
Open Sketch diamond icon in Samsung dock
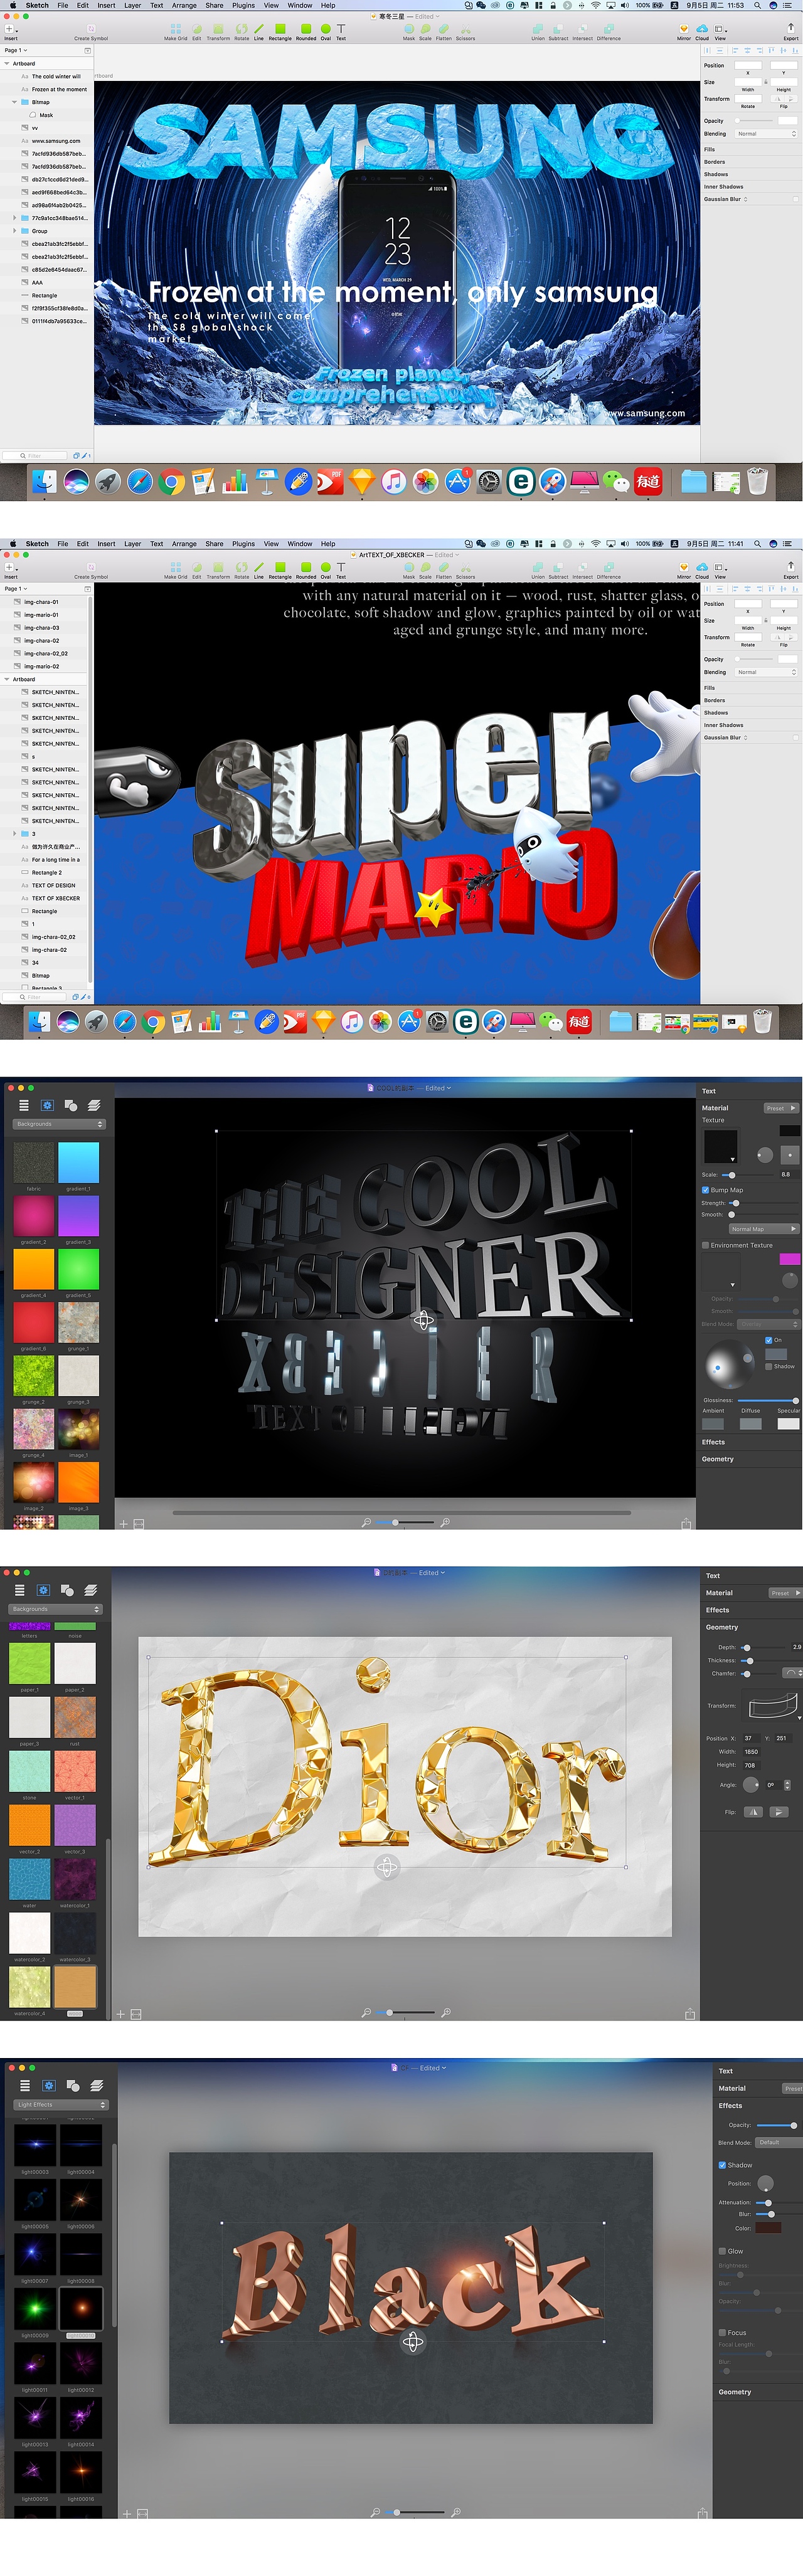point(362,483)
